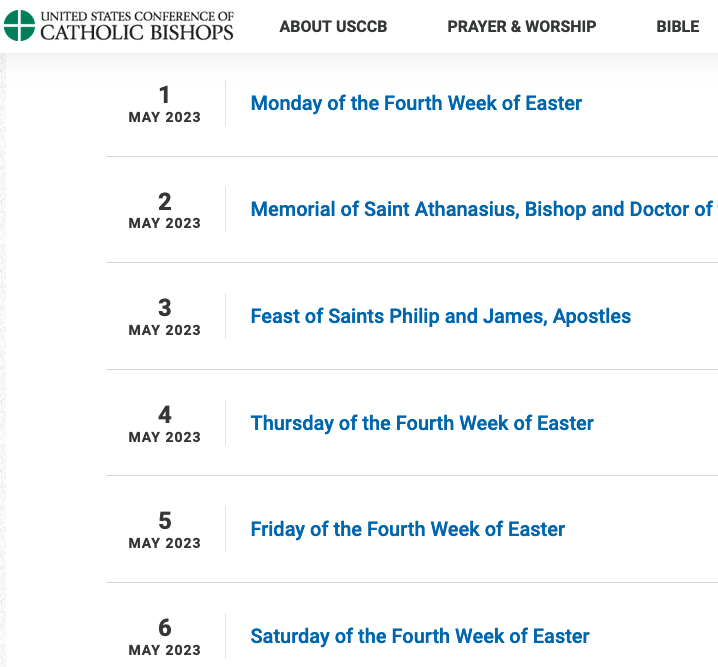
Task: Select the 3 May 2023 date block
Action: [x=164, y=317]
